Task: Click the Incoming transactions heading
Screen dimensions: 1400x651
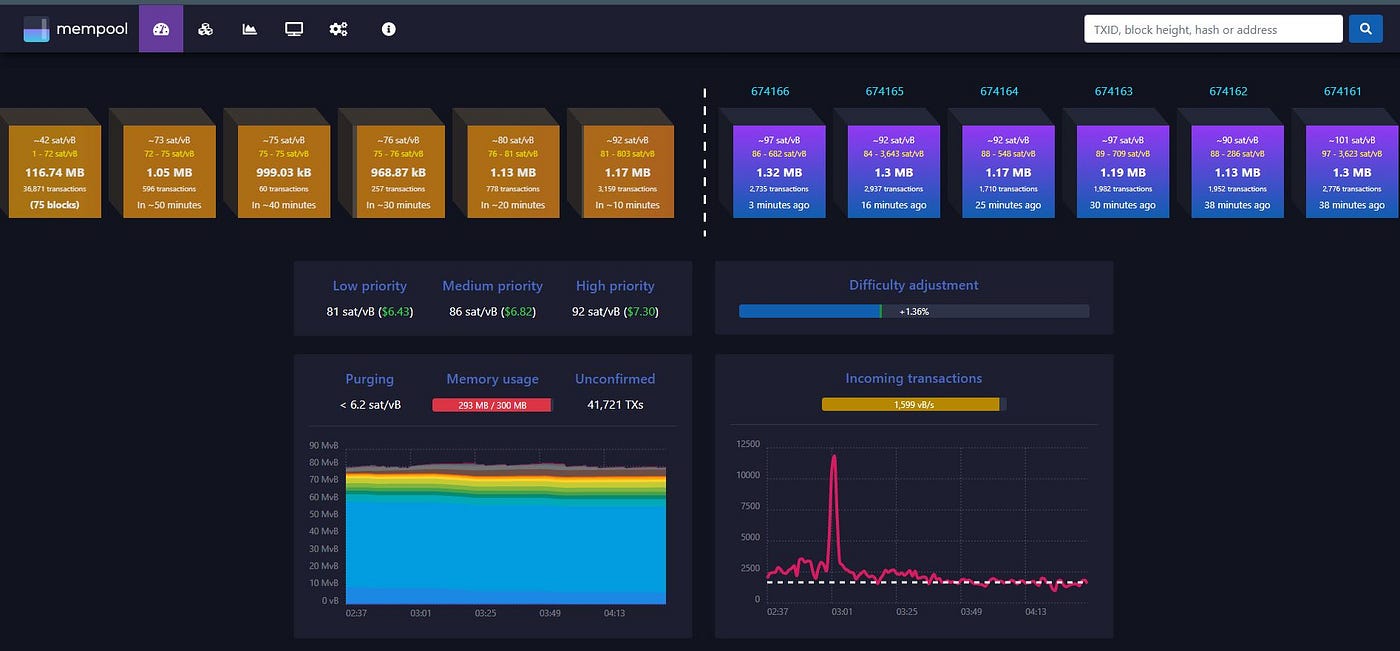Action: [x=914, y=378]
